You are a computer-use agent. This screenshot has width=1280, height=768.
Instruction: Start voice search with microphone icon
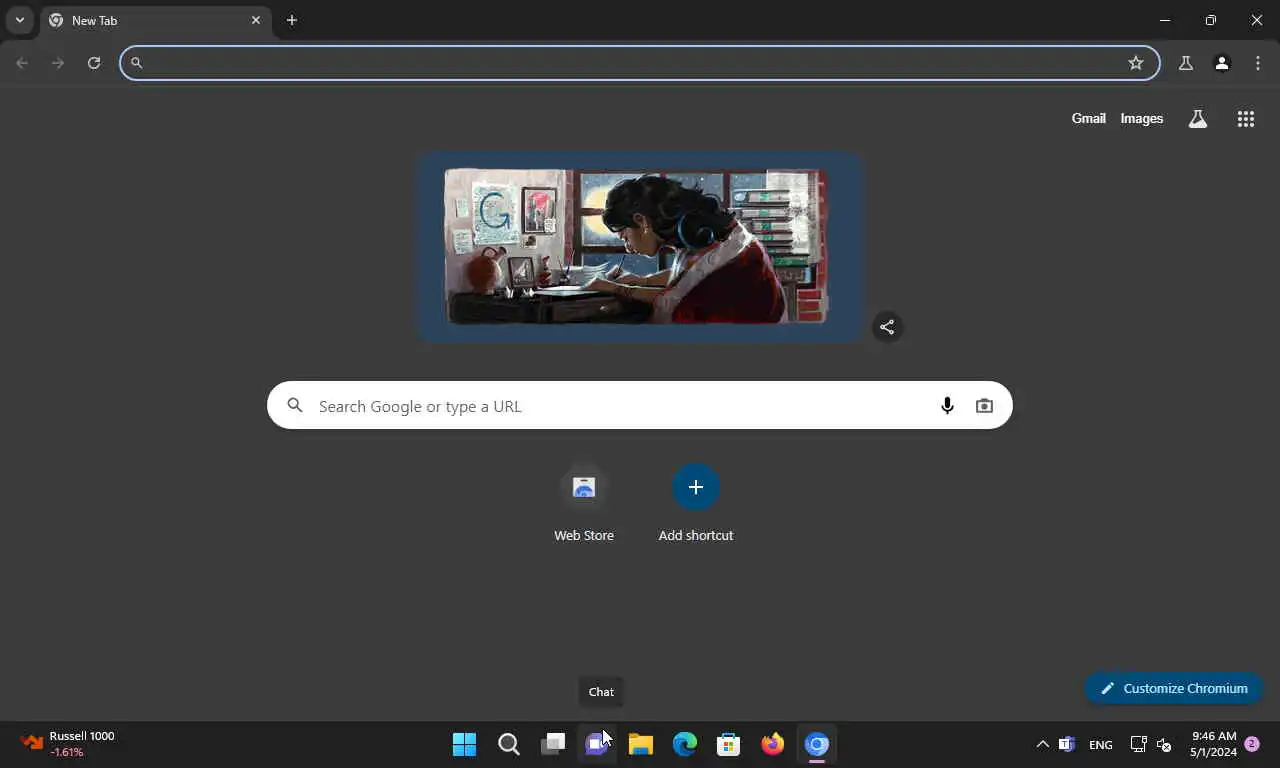(947, 405)
